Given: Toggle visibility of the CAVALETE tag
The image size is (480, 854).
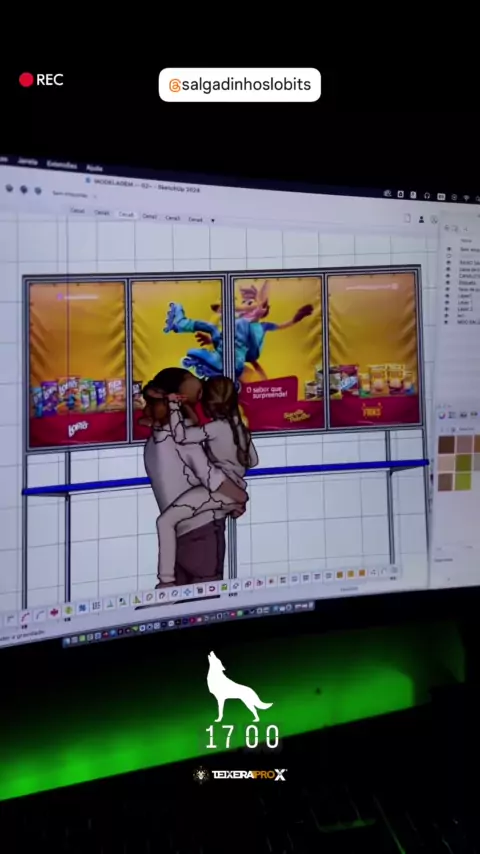Looking at the screenshot, I should [x=448, y=276].
